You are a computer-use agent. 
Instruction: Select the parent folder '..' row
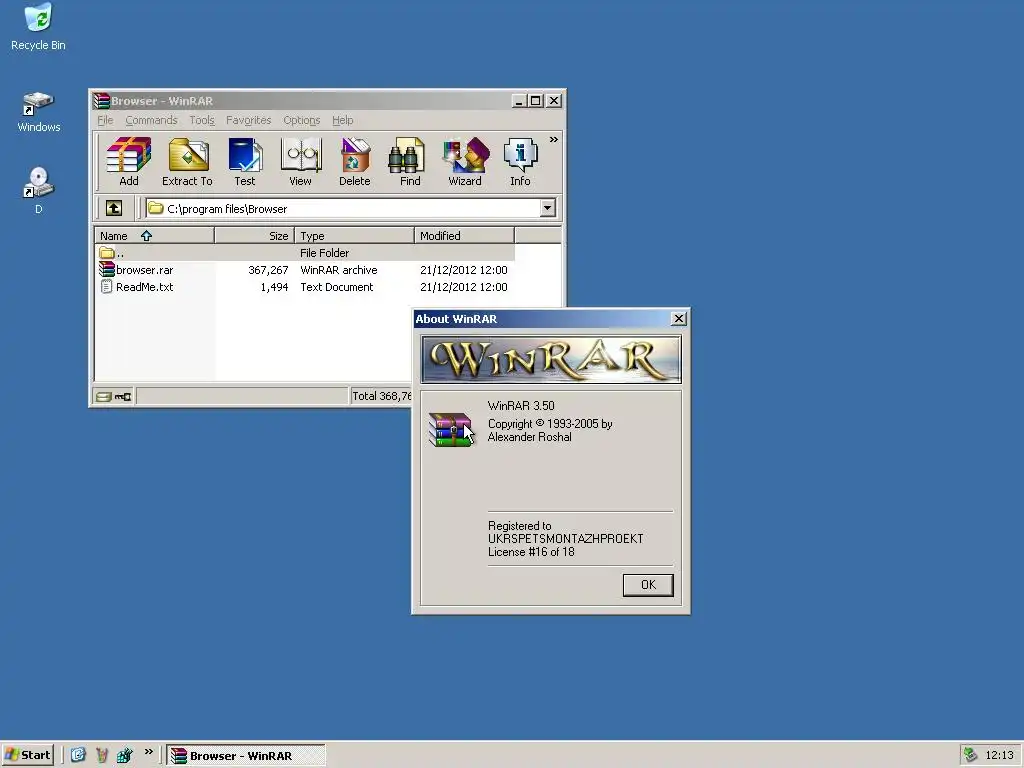point(305,253)
